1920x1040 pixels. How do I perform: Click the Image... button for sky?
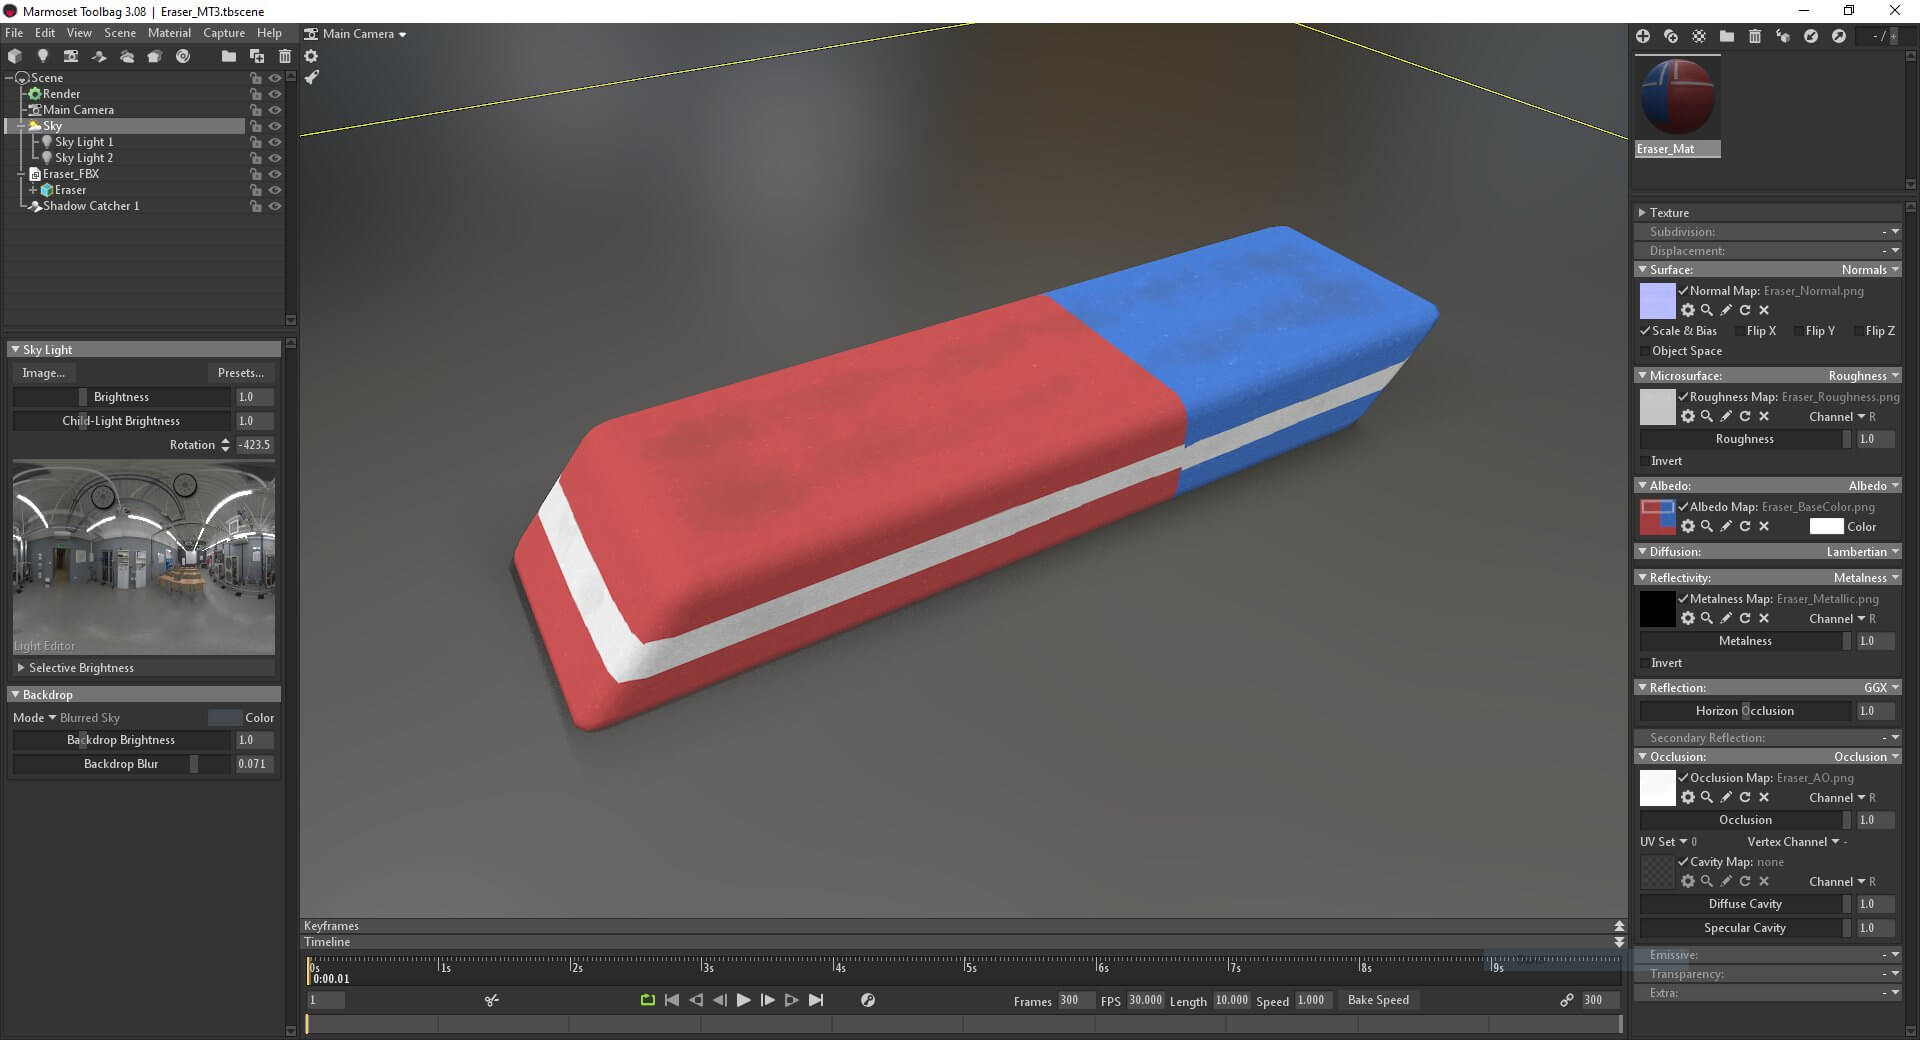[43, 373]
